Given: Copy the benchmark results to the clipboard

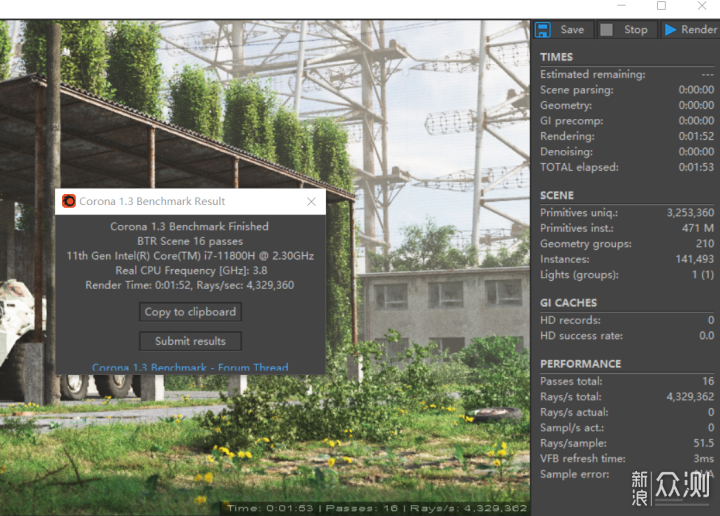Looking at the screenshot, I should click(190, 312).
